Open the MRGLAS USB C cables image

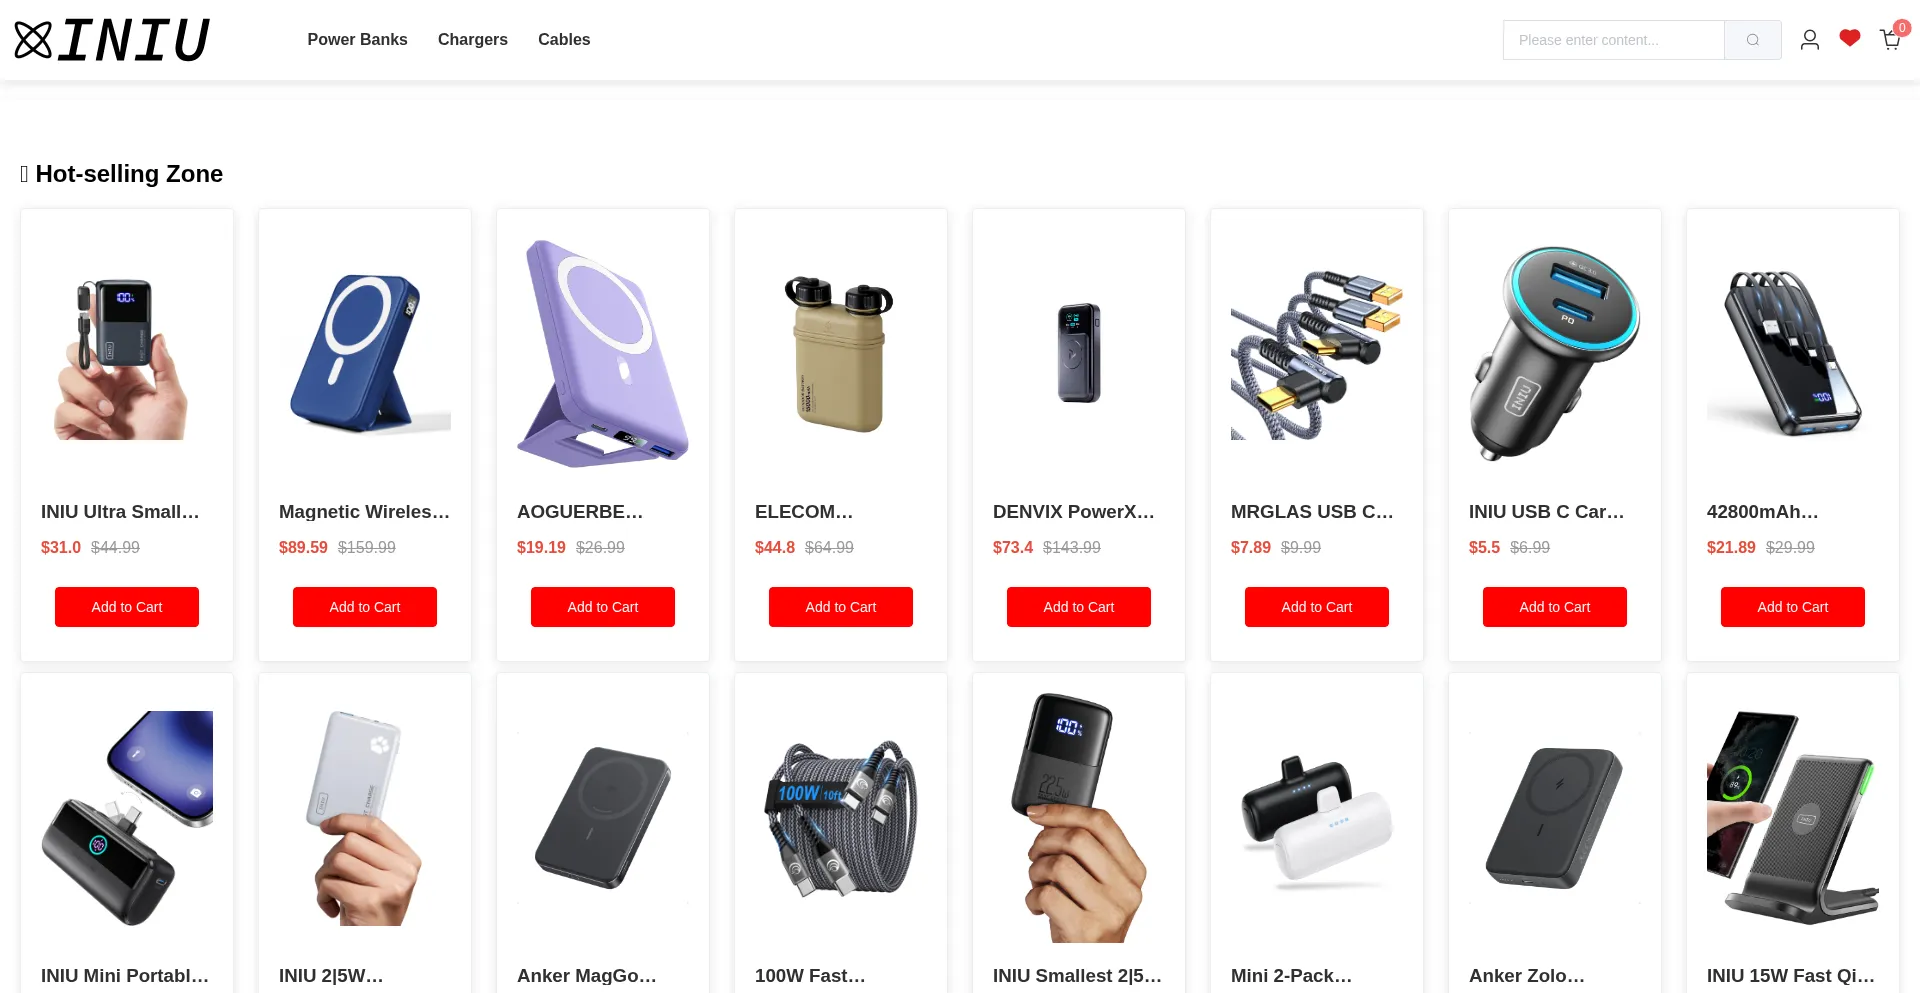[x=1317, y=354]
